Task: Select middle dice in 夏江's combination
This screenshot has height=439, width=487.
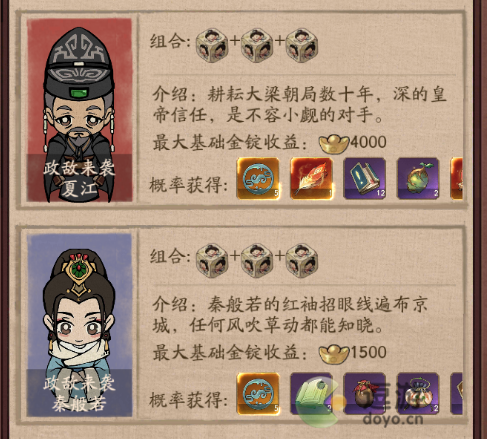Action: (257, 45)
